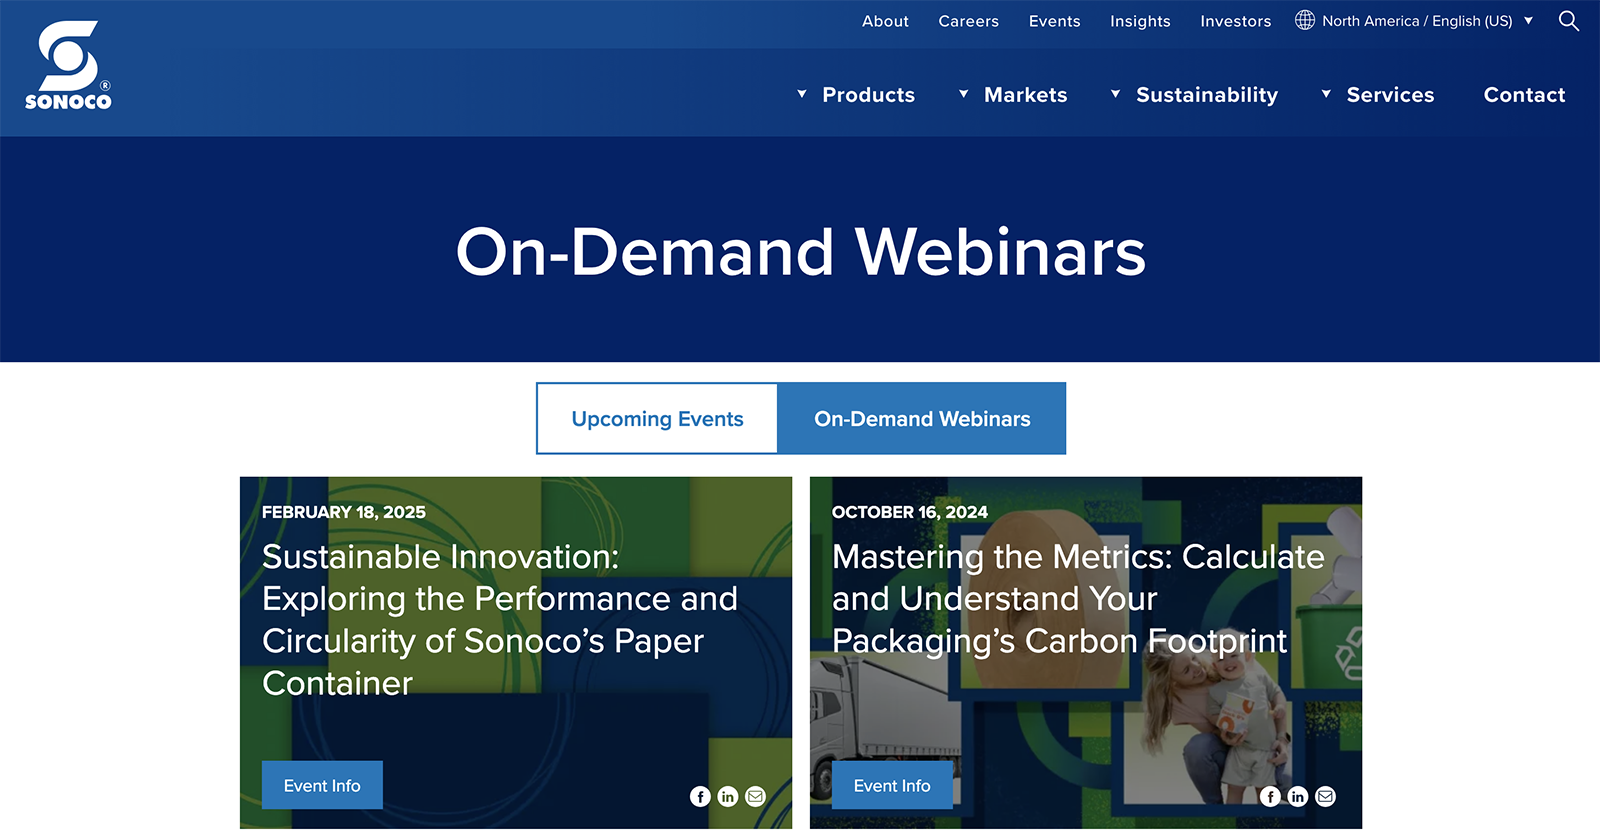Viewport: 1600px width, 840px height.
Task: Open the Markets menu
Action: (x=1026, y=95)
